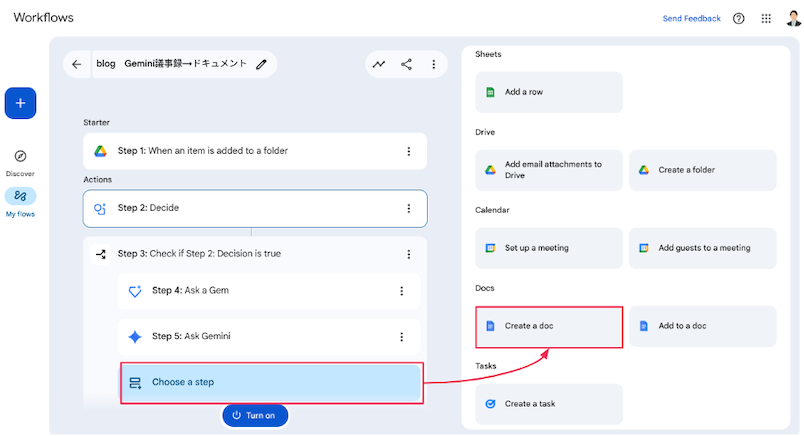804x436 pixels.
Task: Click the Choose a step list icon
Action: 135,383
